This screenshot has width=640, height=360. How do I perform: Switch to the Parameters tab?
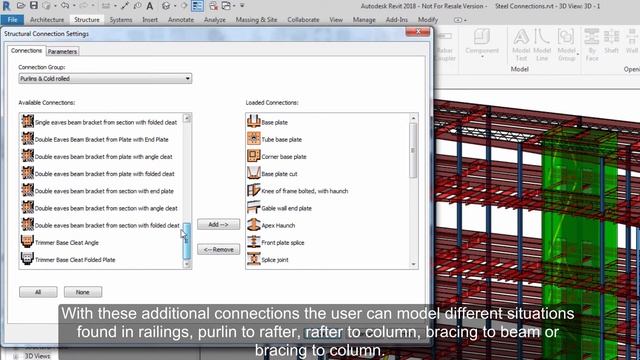click(62, 51)
